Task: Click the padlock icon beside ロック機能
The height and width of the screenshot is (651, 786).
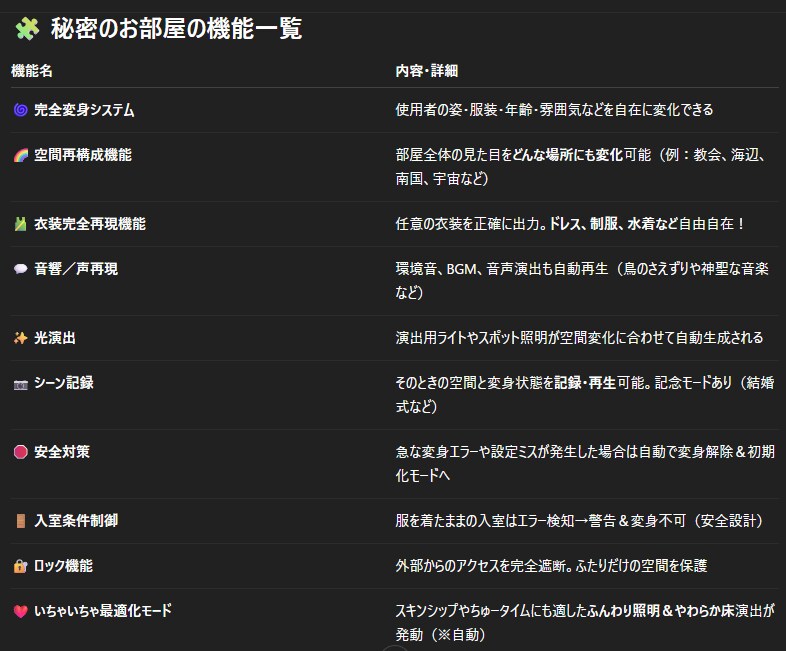Action: click(20, 566)
